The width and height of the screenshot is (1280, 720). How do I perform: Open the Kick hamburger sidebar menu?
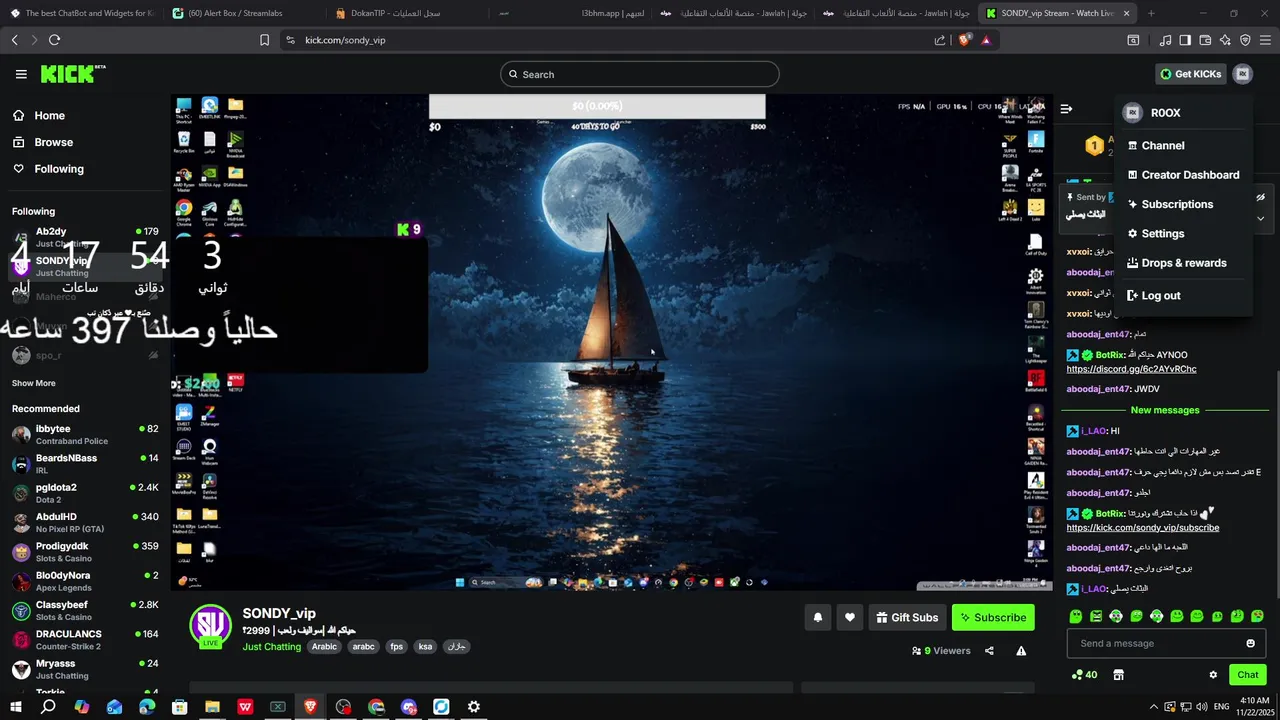tap(21, 74)
